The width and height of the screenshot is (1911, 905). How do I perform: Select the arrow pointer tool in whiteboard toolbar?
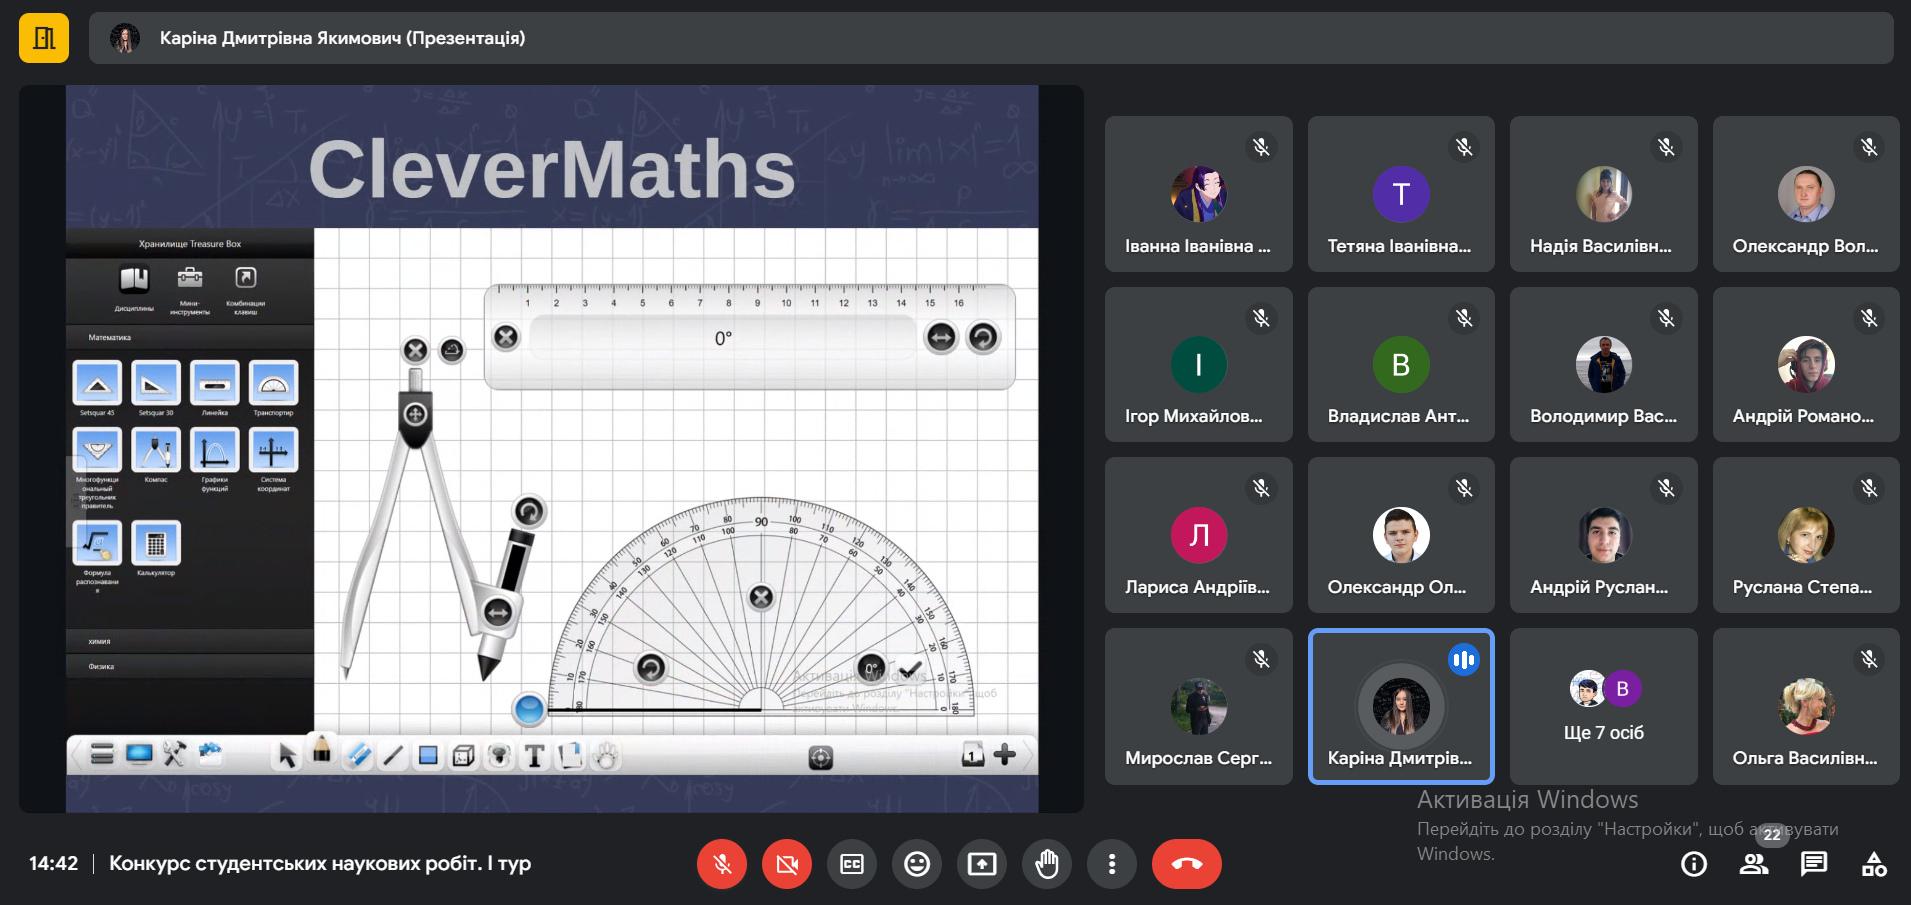287,756
